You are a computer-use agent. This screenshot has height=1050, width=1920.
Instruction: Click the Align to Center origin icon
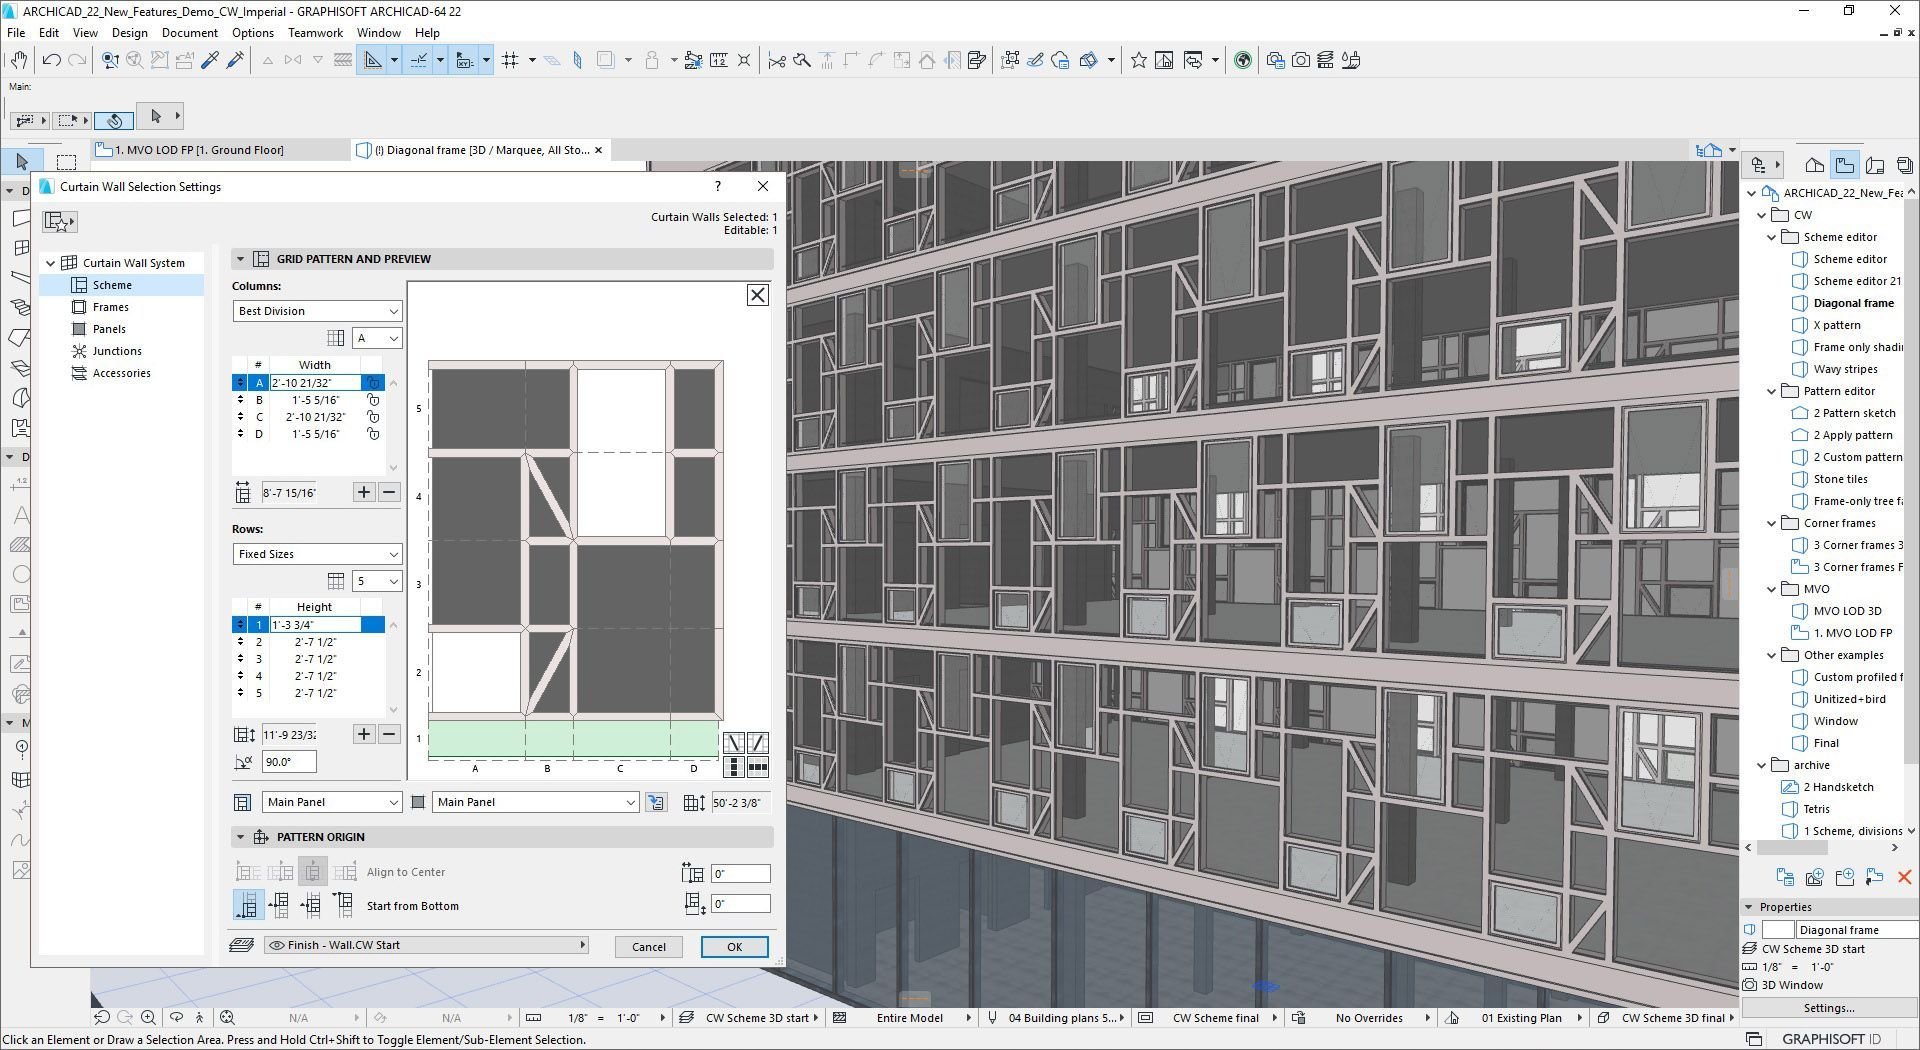tap(313, 872)
